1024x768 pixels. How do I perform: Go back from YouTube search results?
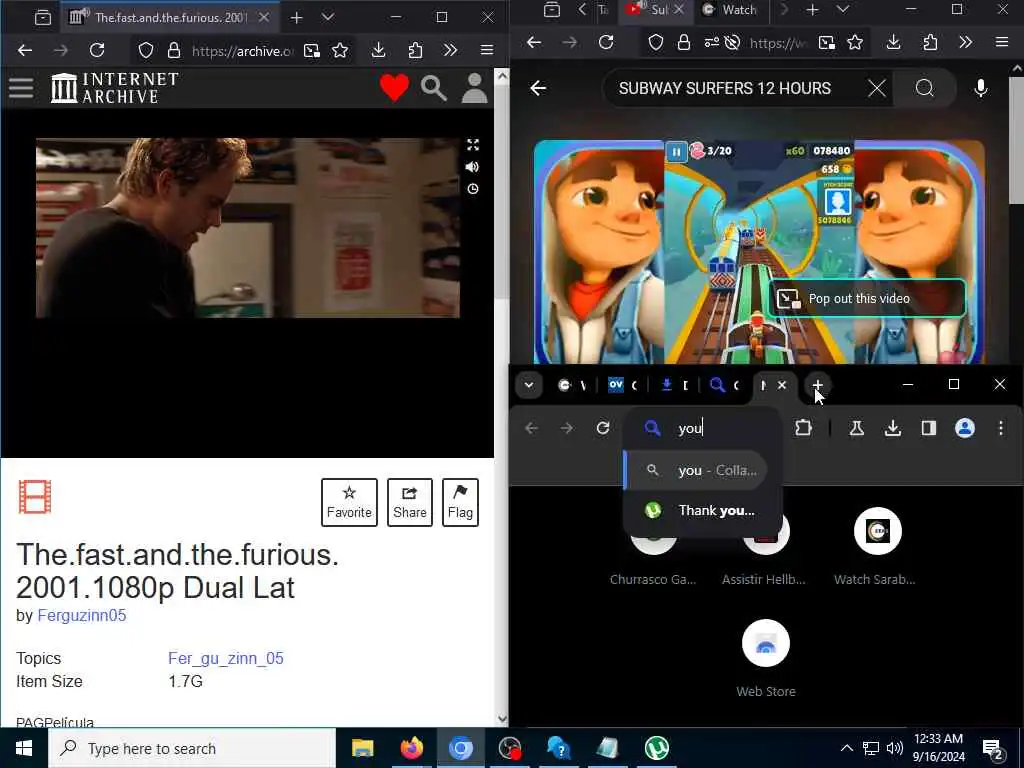[538, 88]
